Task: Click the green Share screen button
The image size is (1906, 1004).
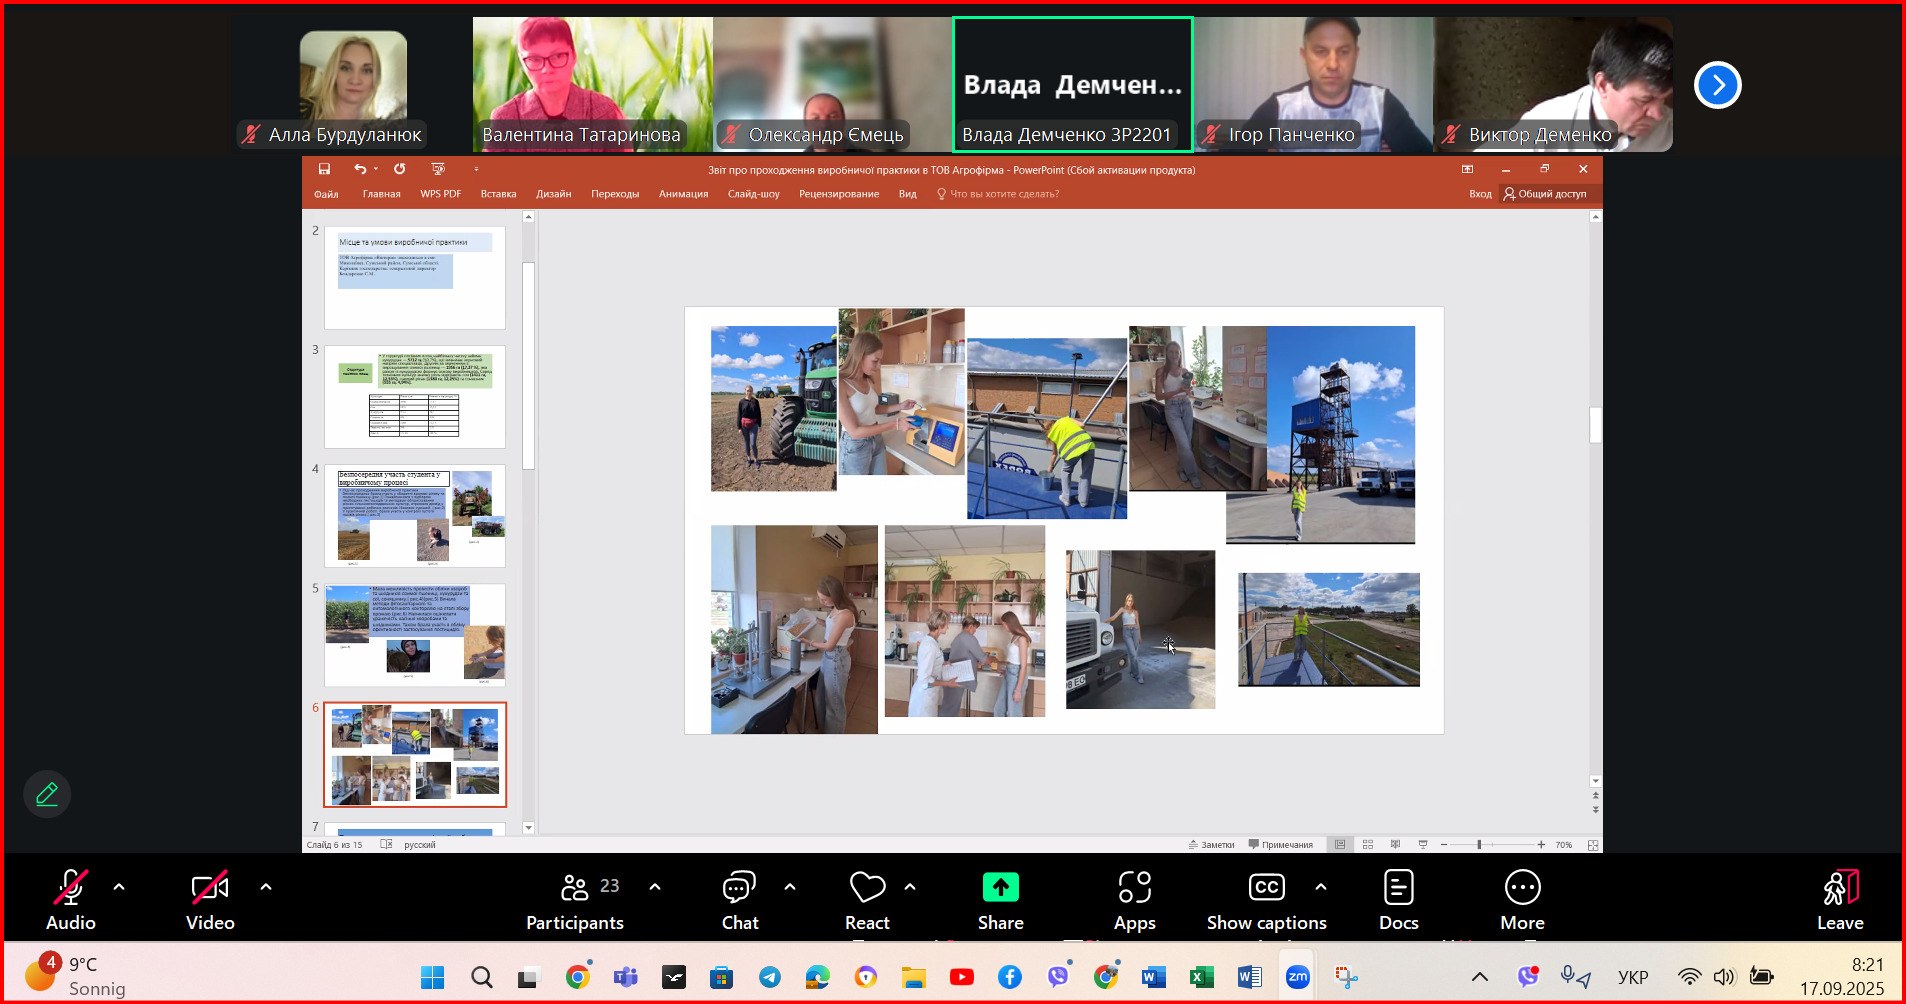Action: pos(1000,888)
